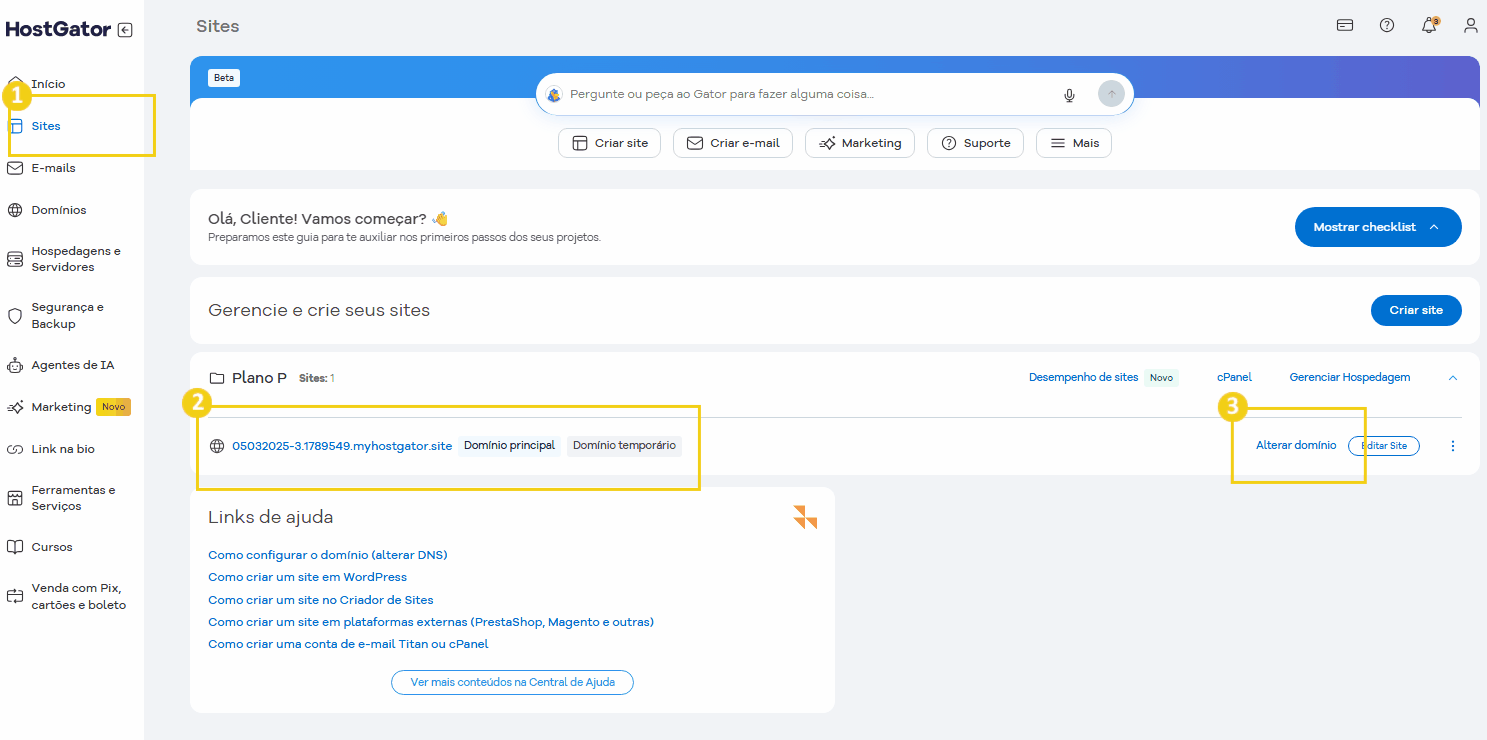Viewport: 1487px width, 740px height.
Task: Collapse the Plano P panel chevron
Action: 1452,378
